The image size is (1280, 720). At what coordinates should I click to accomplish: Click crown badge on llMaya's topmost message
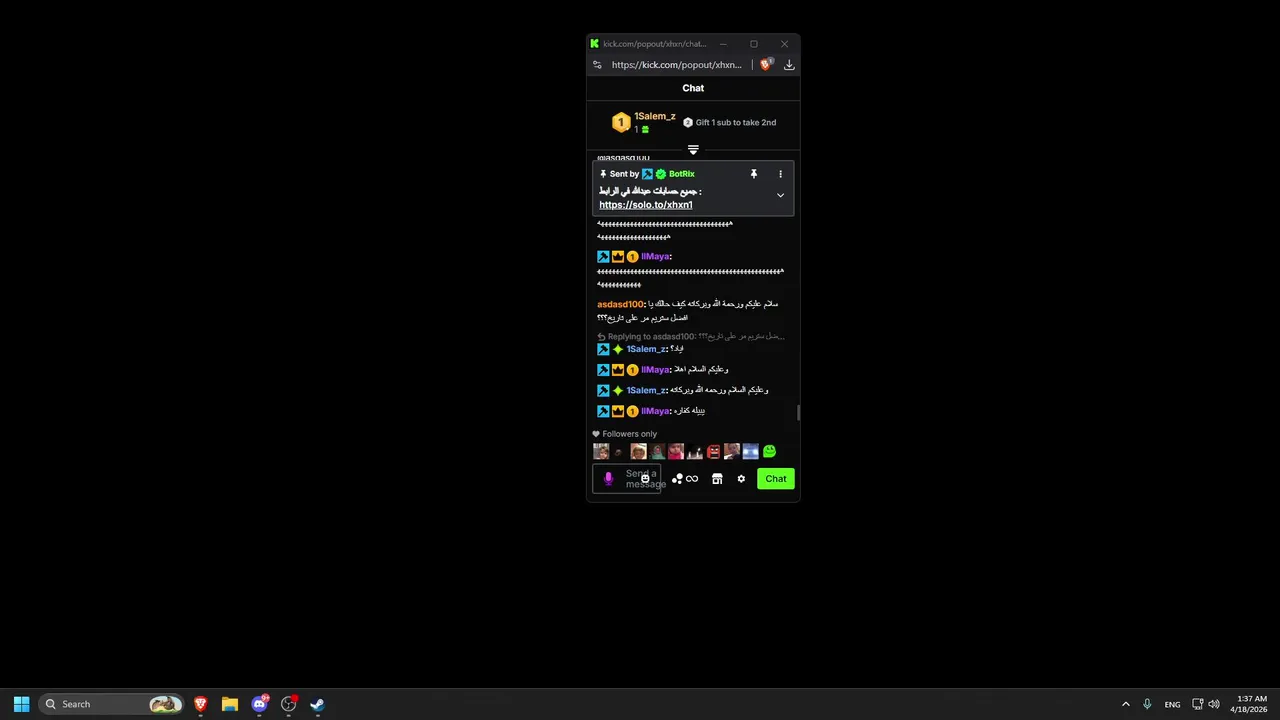tap(618, 257)
